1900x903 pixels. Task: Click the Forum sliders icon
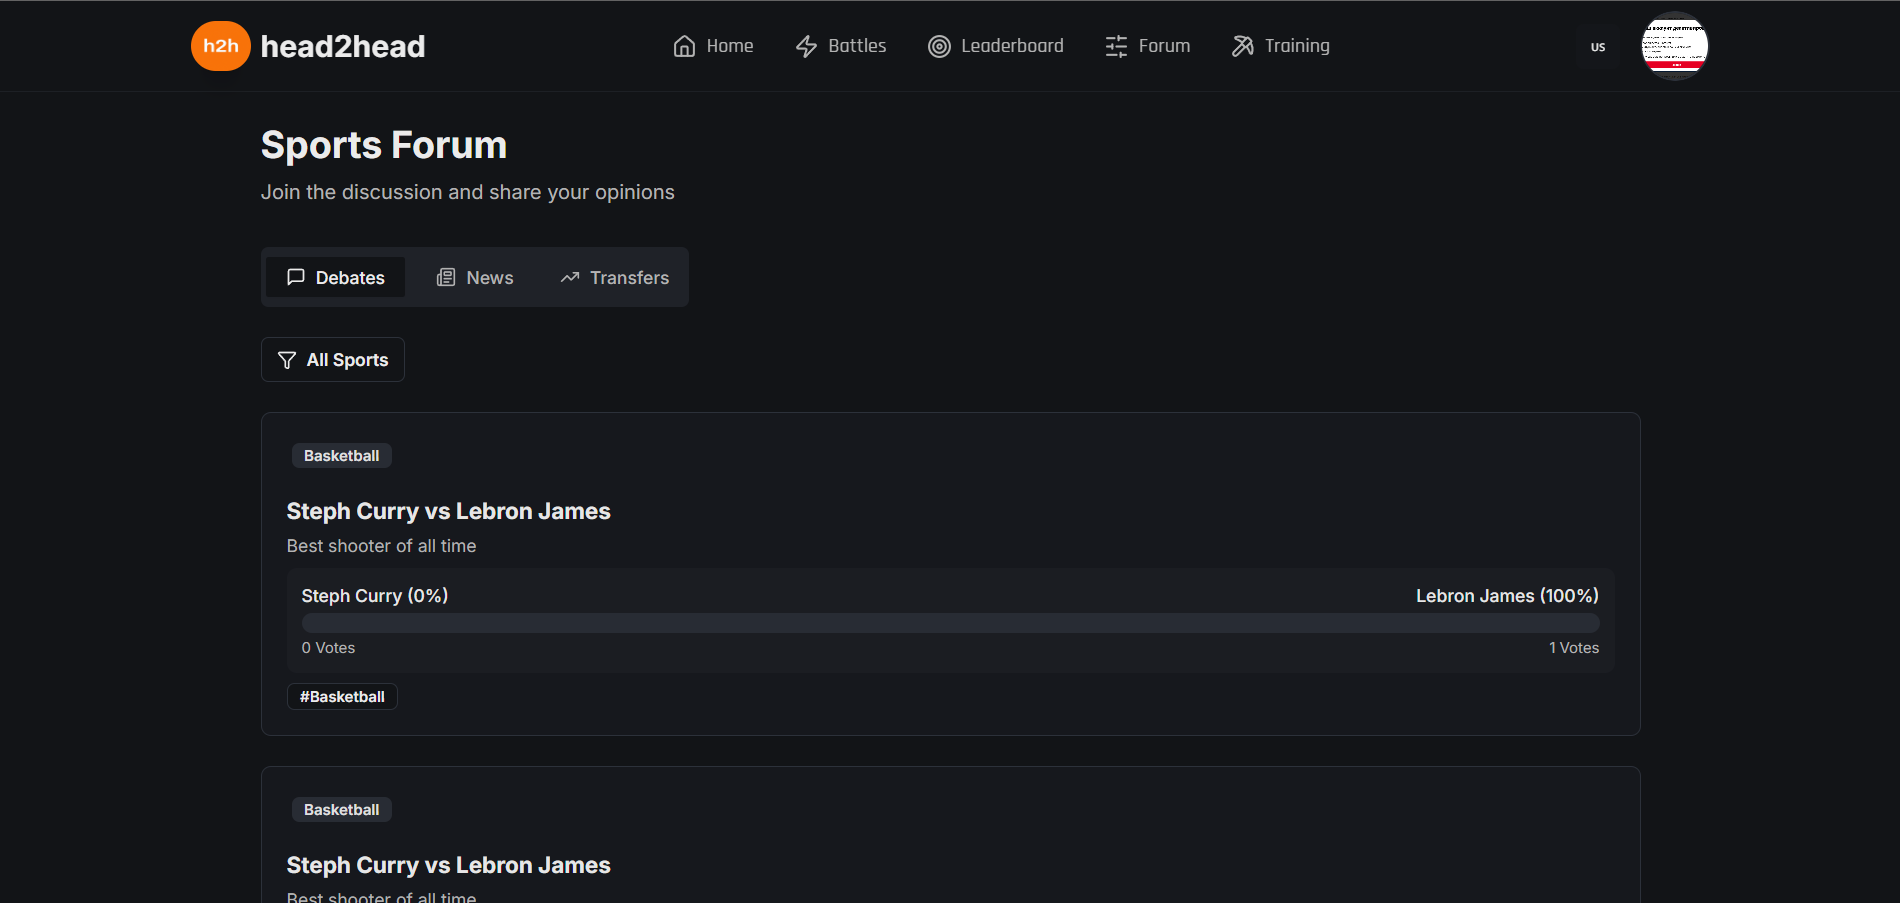click(1116, 46)
